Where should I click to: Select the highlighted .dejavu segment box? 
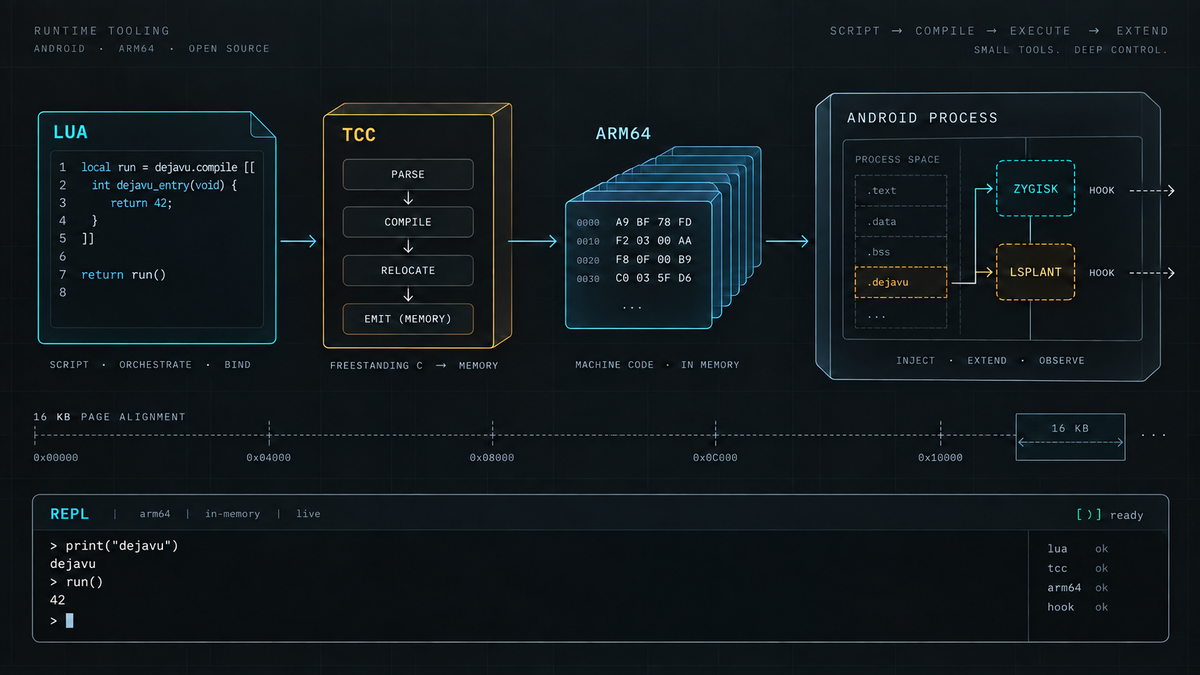tap(901, 283)
